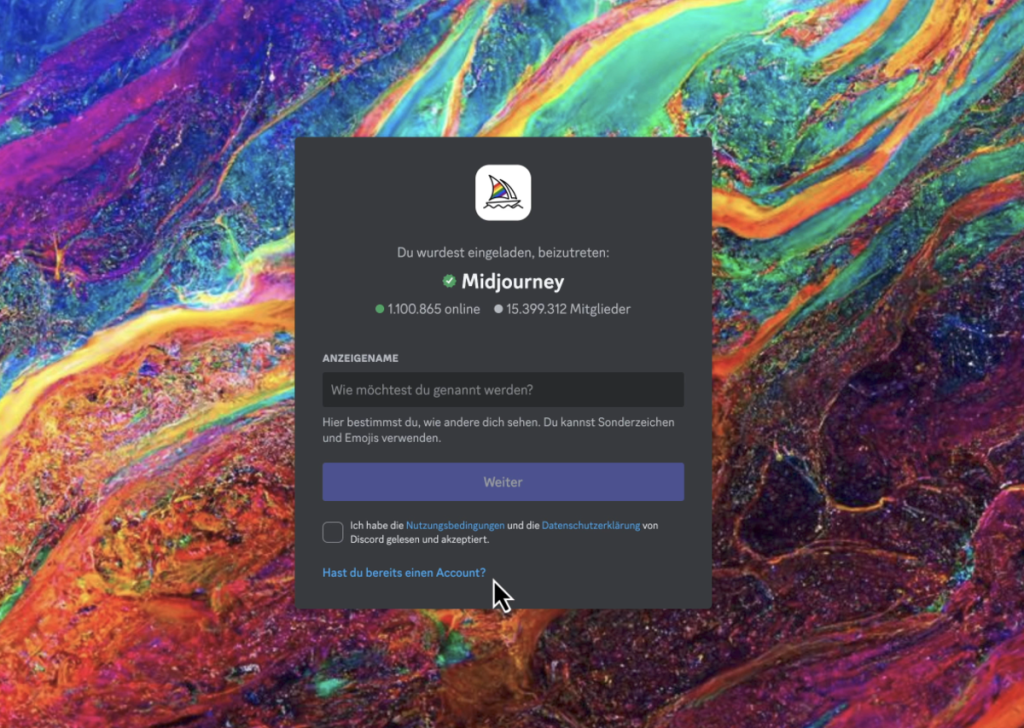Click 'Hast du bereits einen Account?'
Viewport: 1024px width, 728px height.
click(404, 573)
